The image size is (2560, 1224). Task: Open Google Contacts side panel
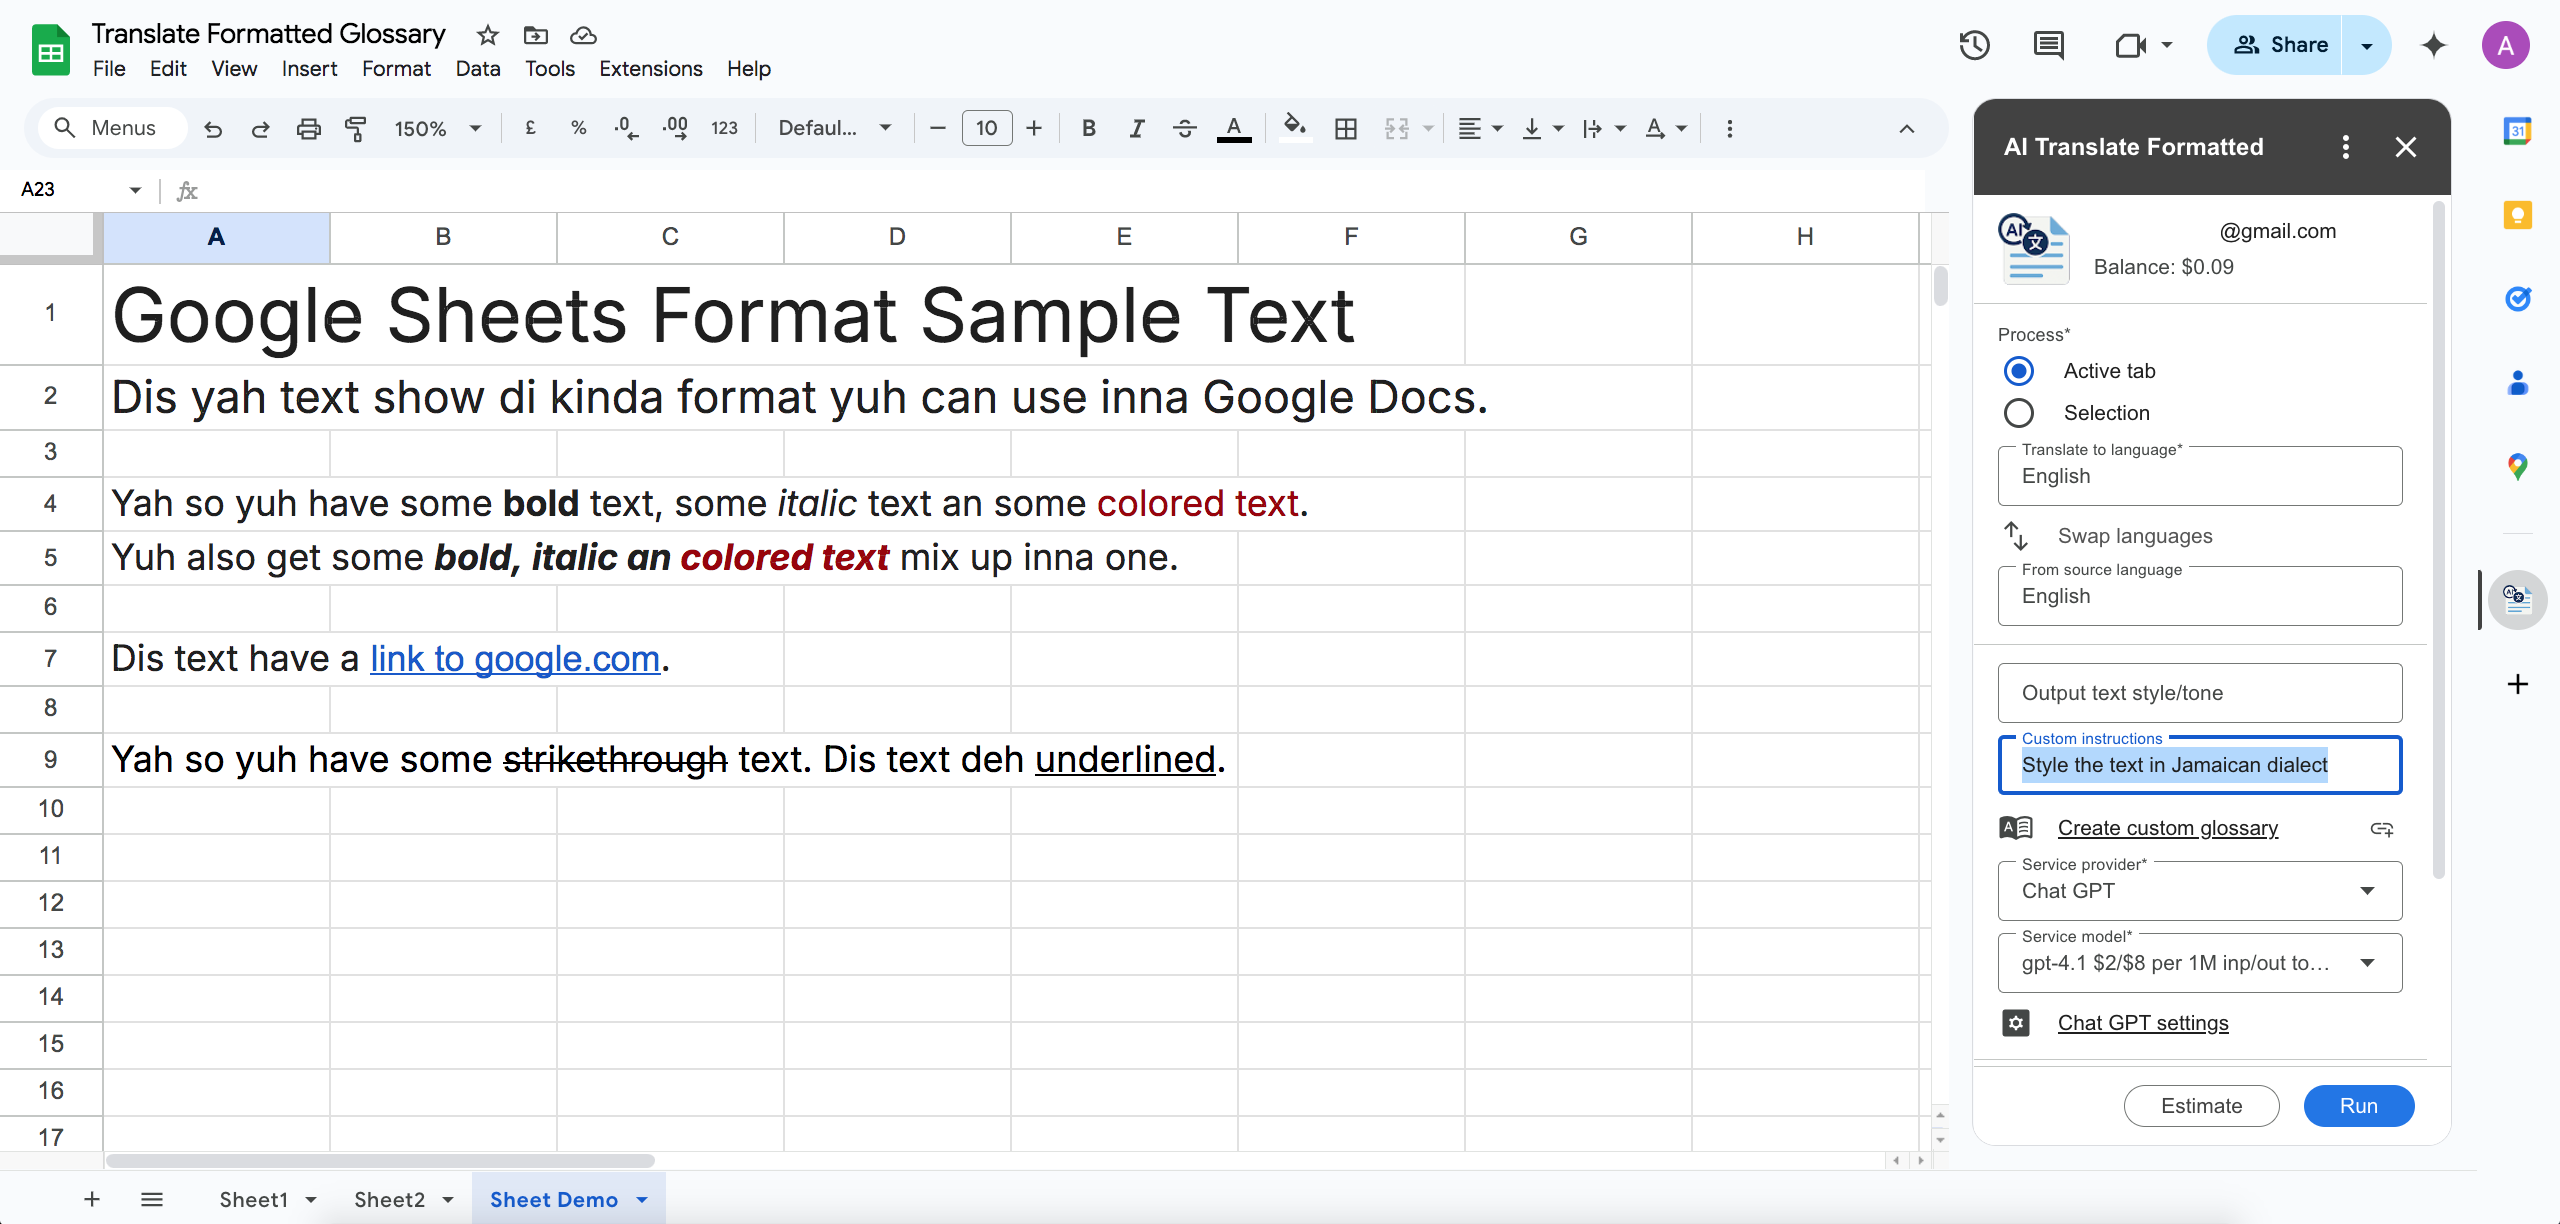[x=2517, y=383]
